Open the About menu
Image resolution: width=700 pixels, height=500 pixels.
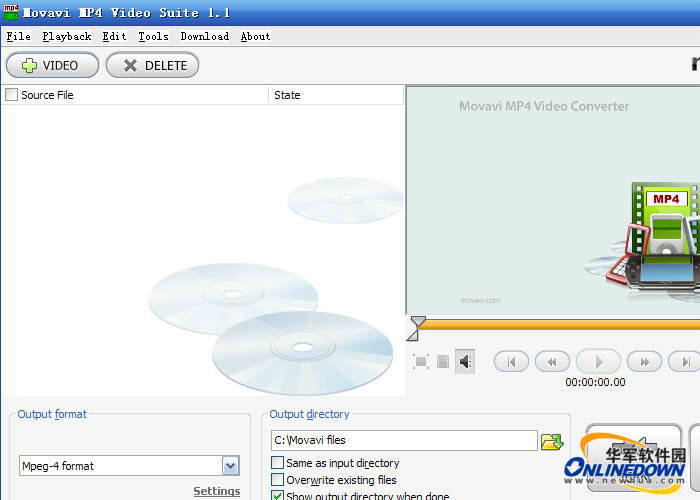pyautogui.click(x=255, y=37)
